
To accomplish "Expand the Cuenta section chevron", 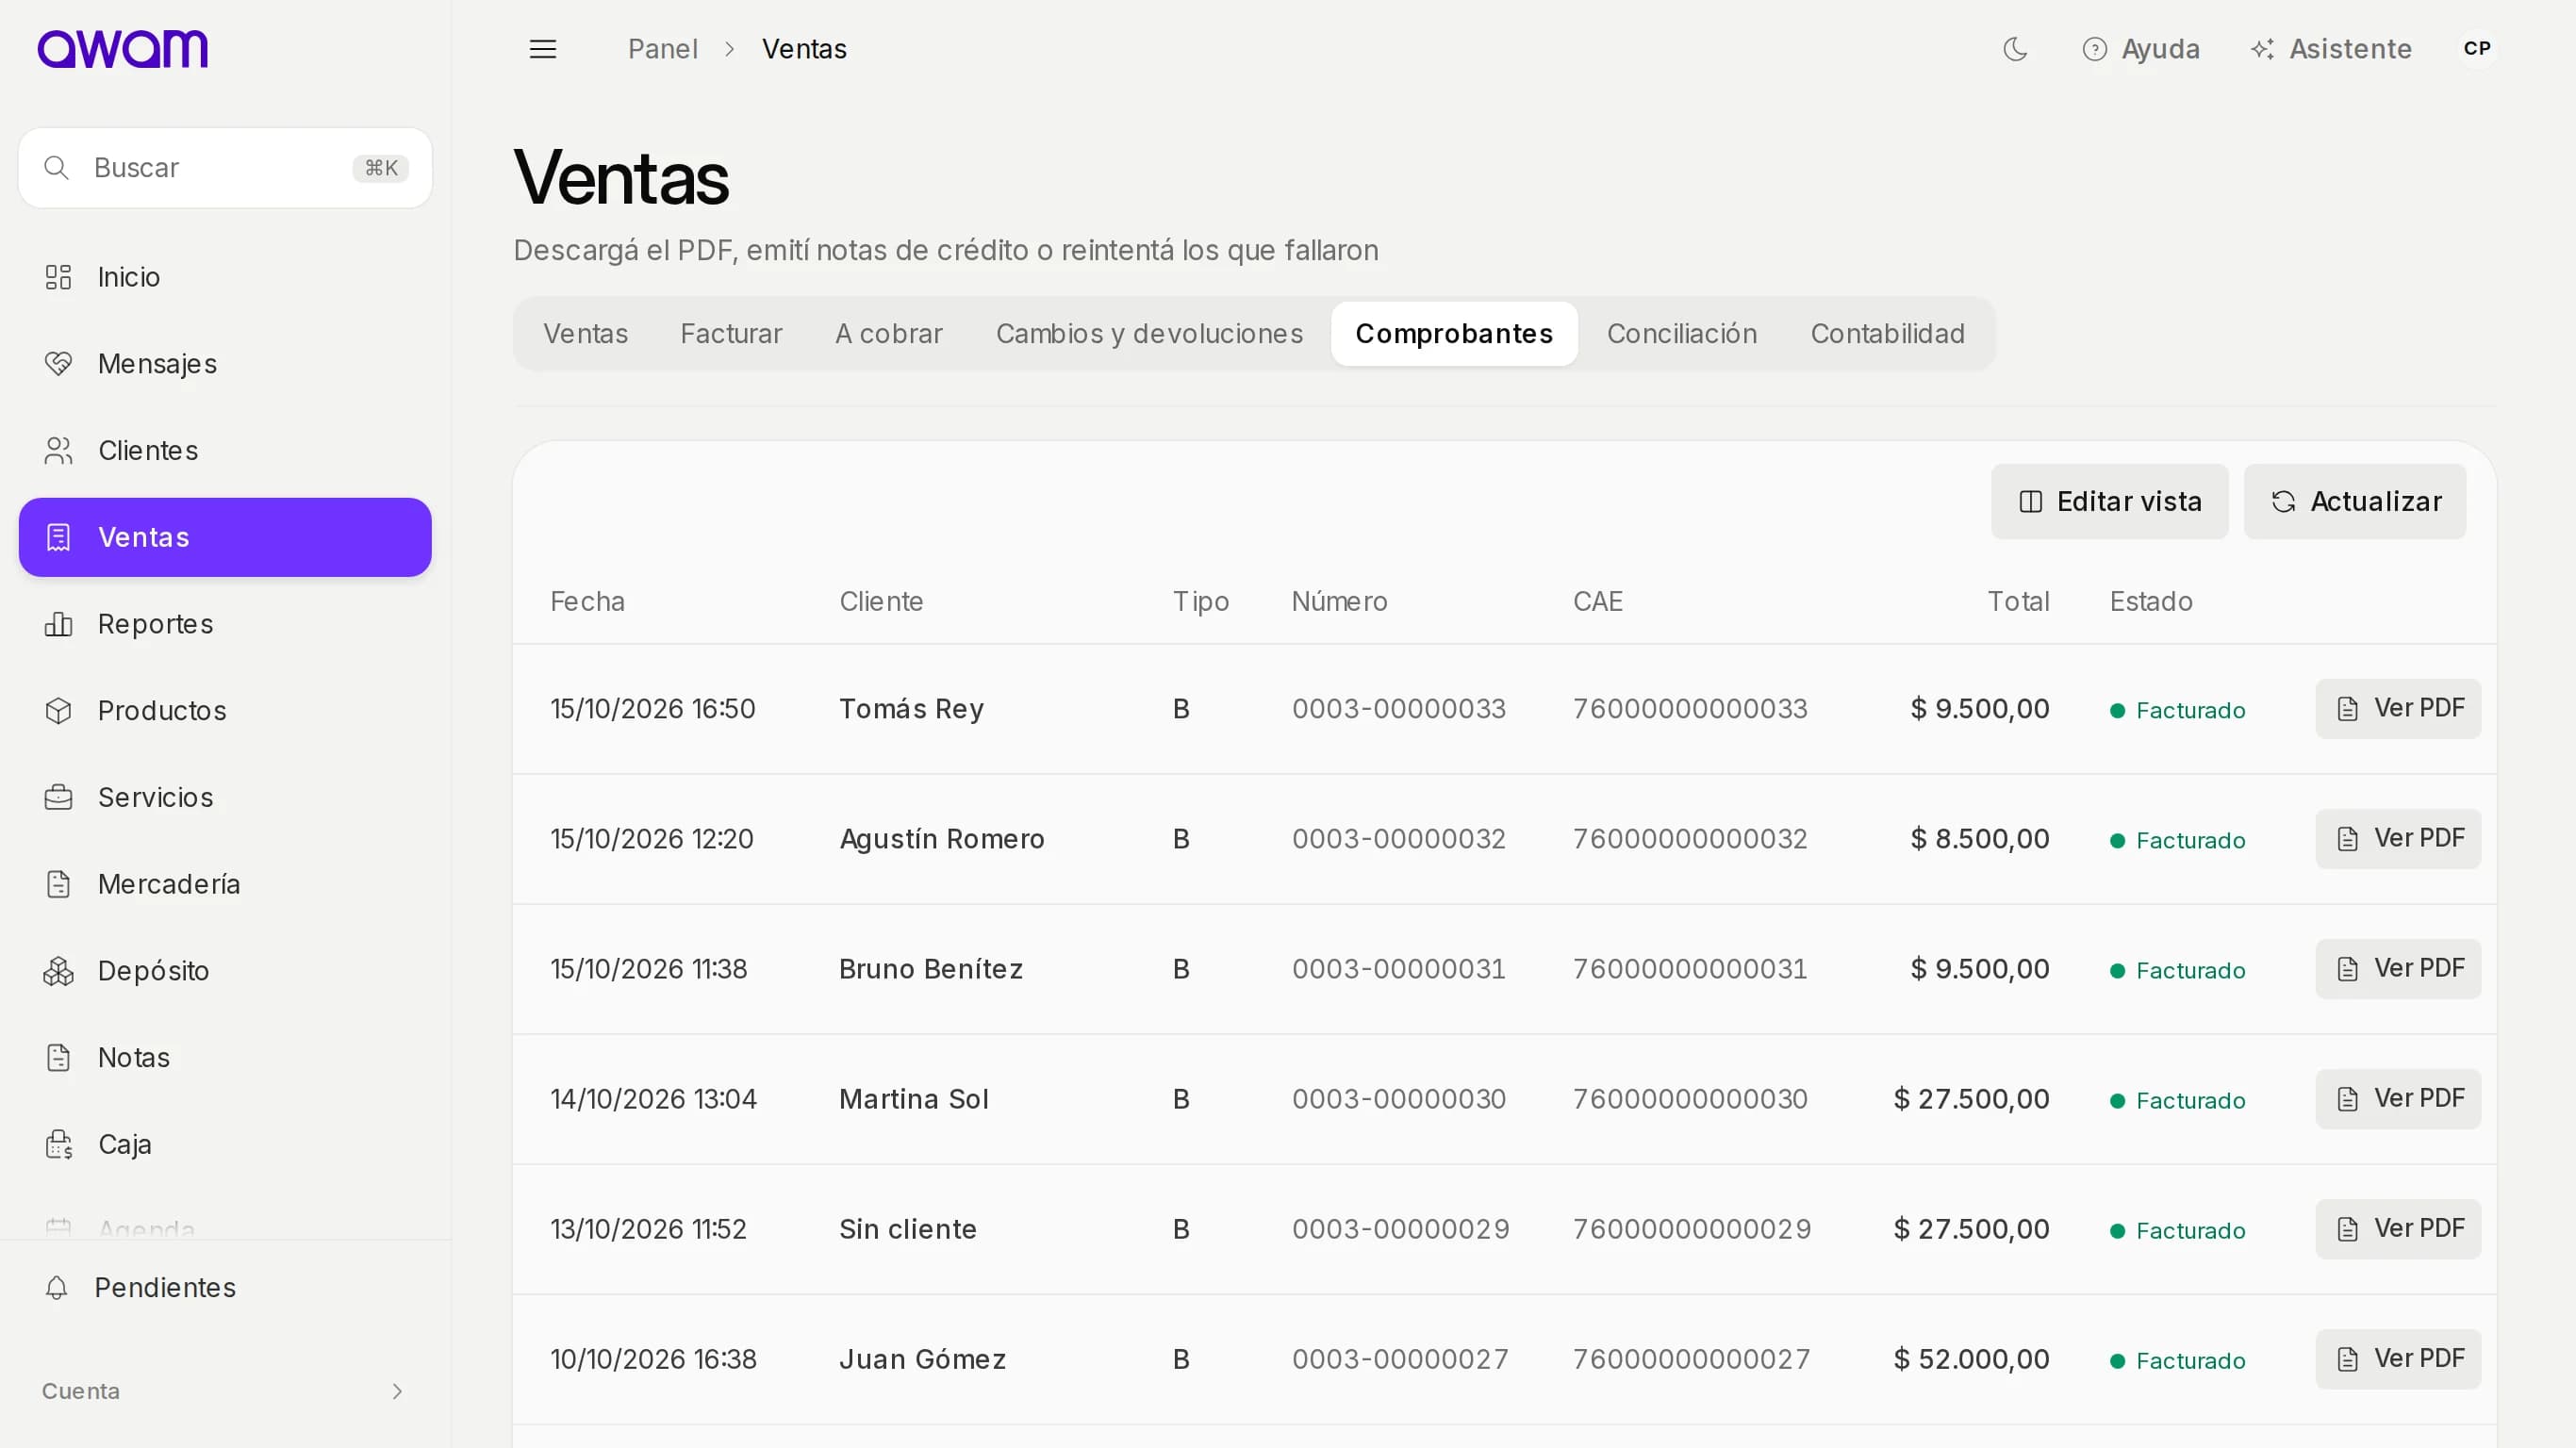I will click(x=397, y=1392).
